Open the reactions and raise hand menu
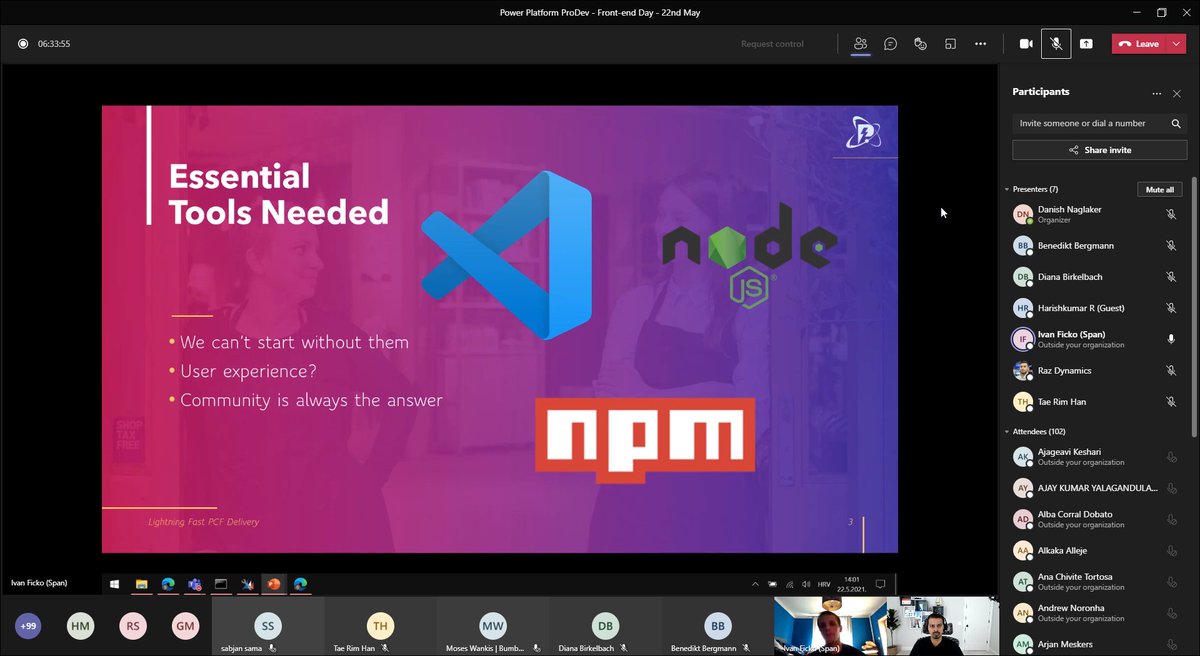Image resolution: width=1200 pixels, height=656 pixels. click(x=920, y=44)
